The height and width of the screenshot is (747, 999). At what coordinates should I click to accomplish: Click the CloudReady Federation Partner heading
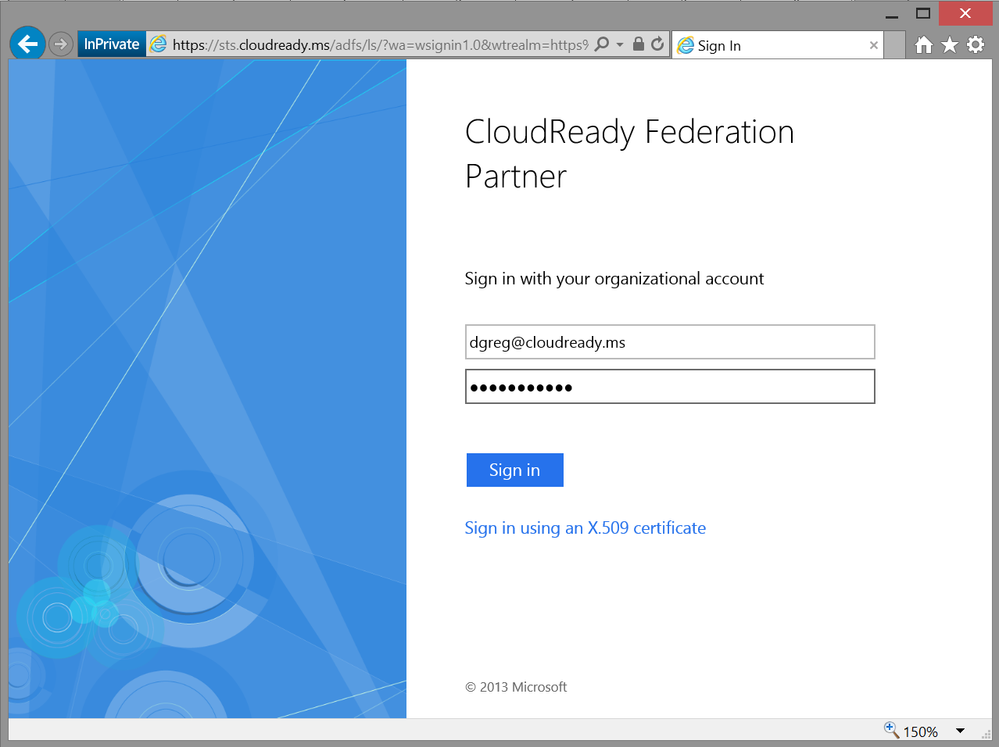click(x=629, y=154)
